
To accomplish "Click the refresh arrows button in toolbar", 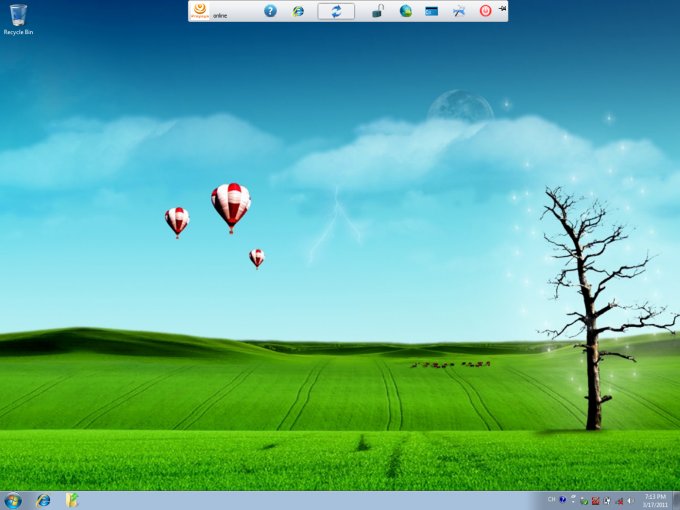I will 336,11.
